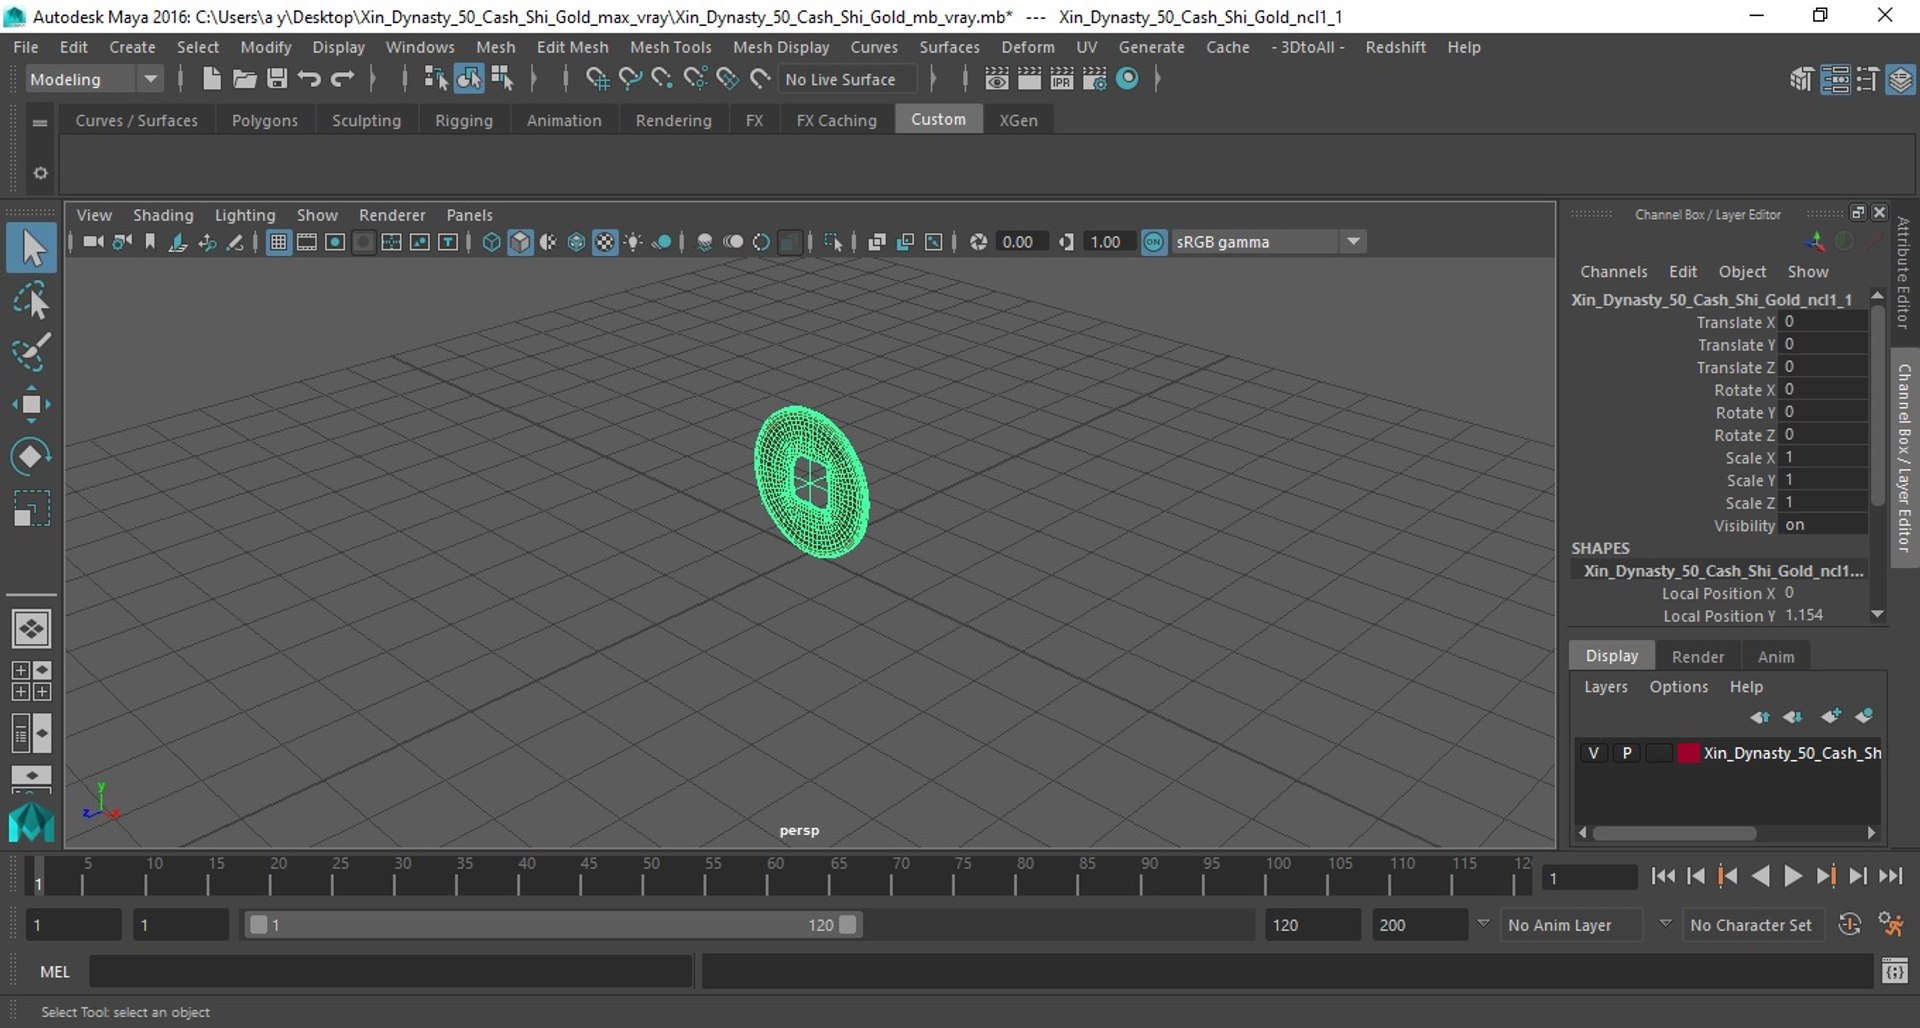1920x1028 pixels.
Task: Open the Deform menu
Action: [x=1027, y=47]
